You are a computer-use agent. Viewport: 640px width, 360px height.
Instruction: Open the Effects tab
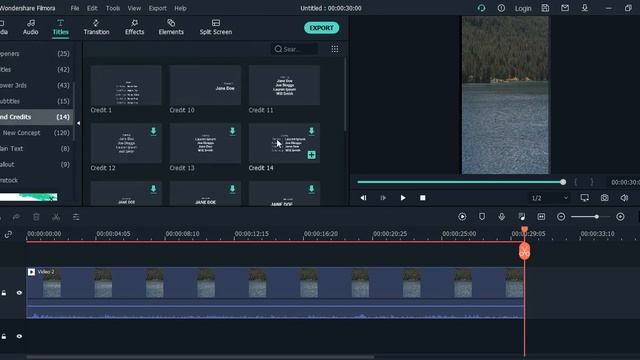point(134,27)
